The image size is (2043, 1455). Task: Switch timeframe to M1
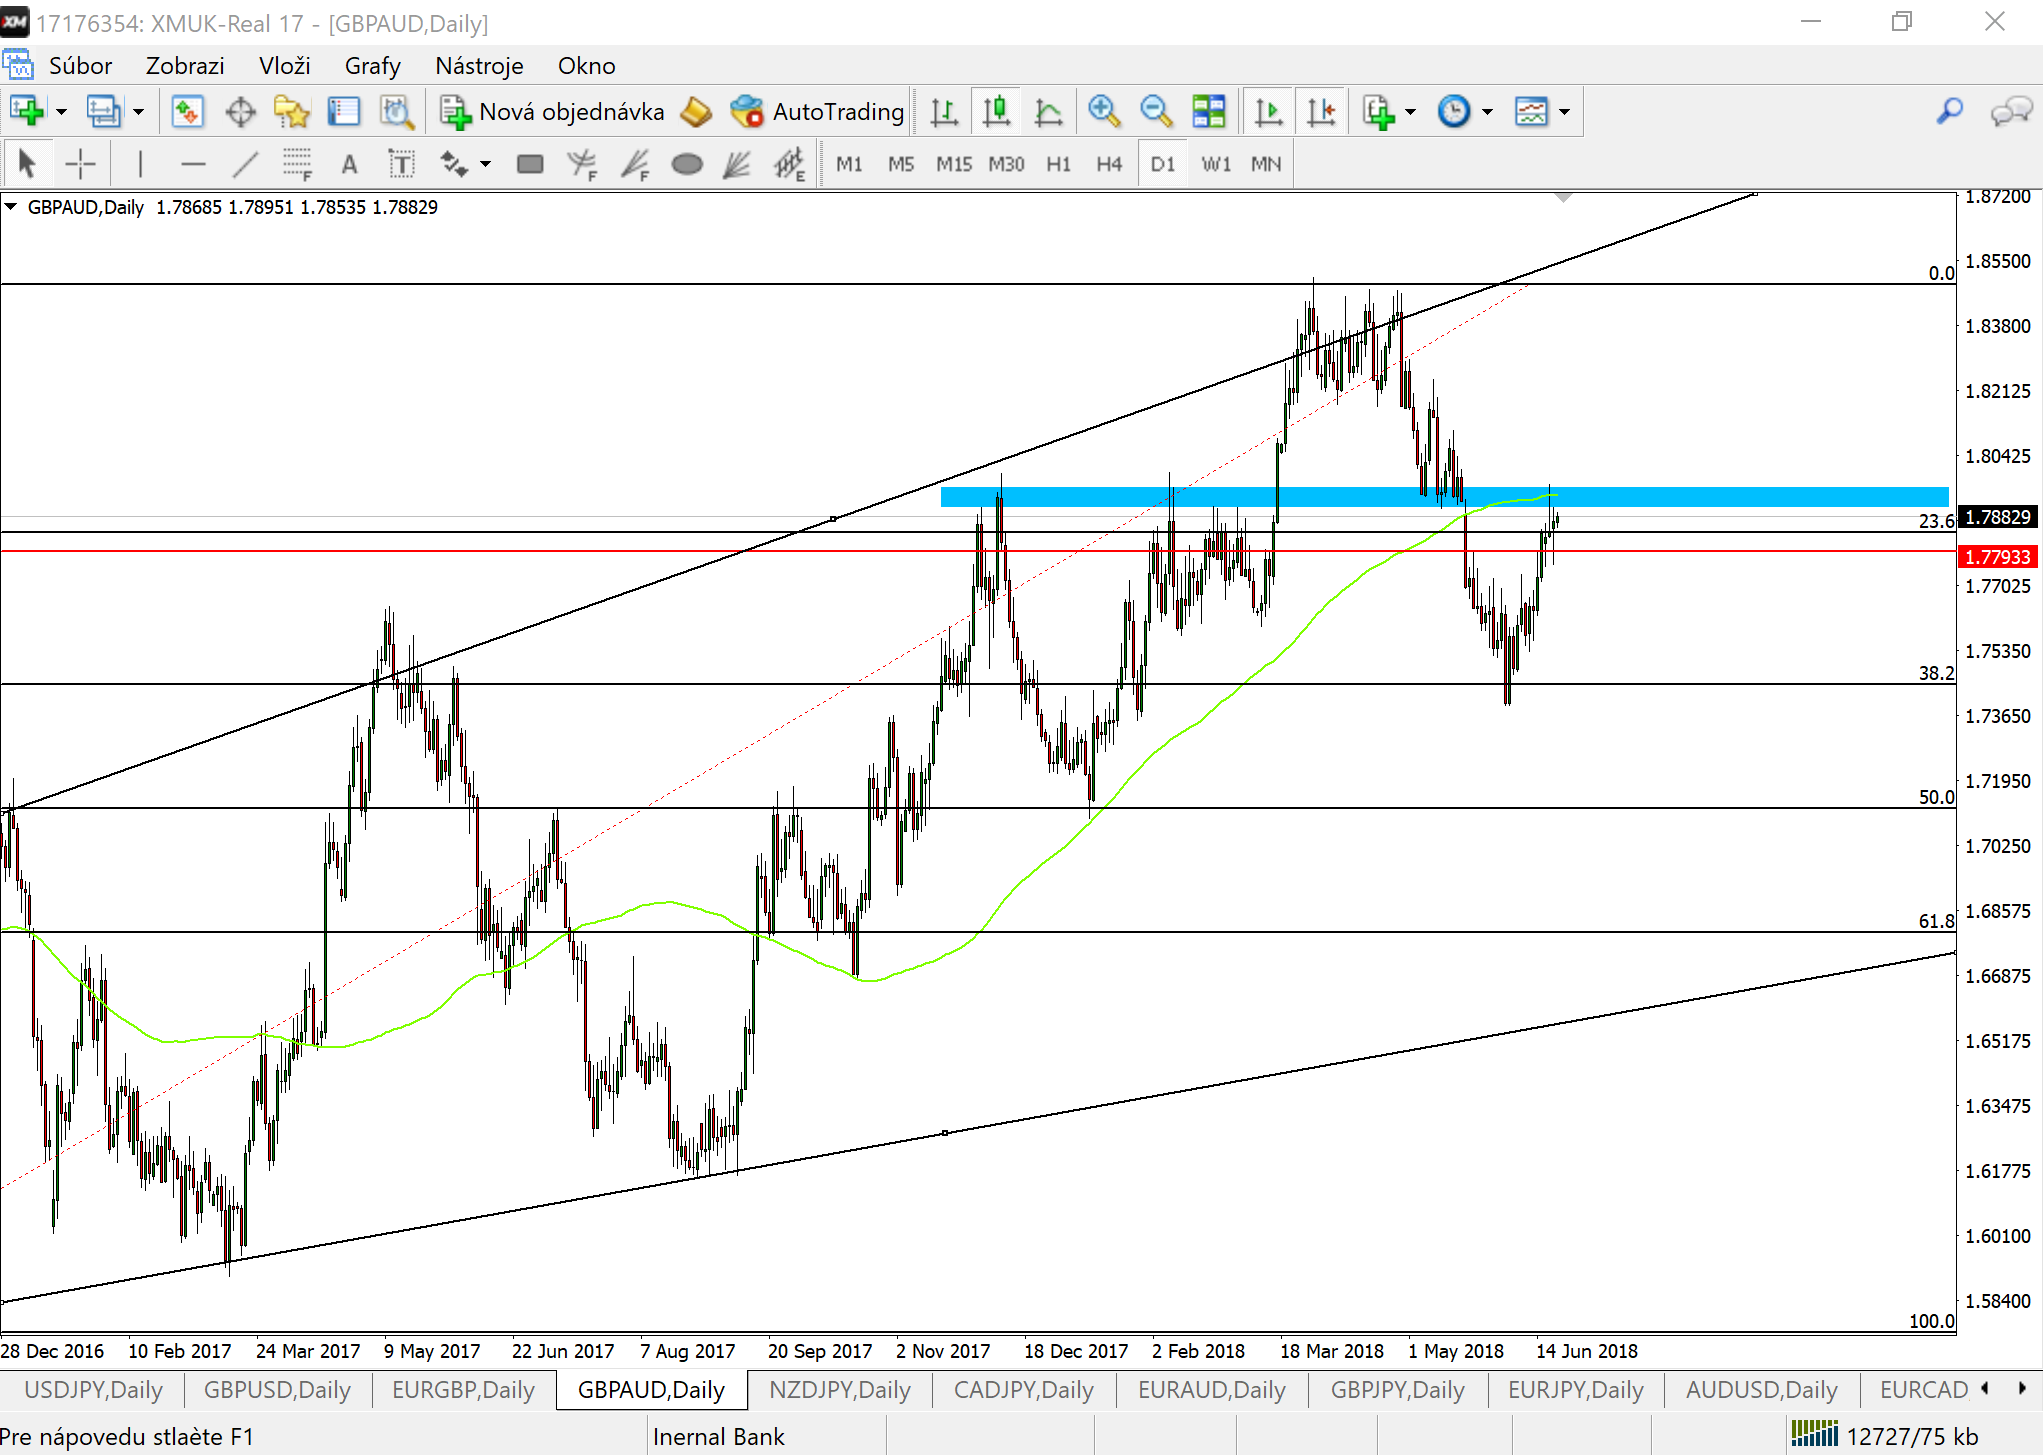click(x=849, y=164)
